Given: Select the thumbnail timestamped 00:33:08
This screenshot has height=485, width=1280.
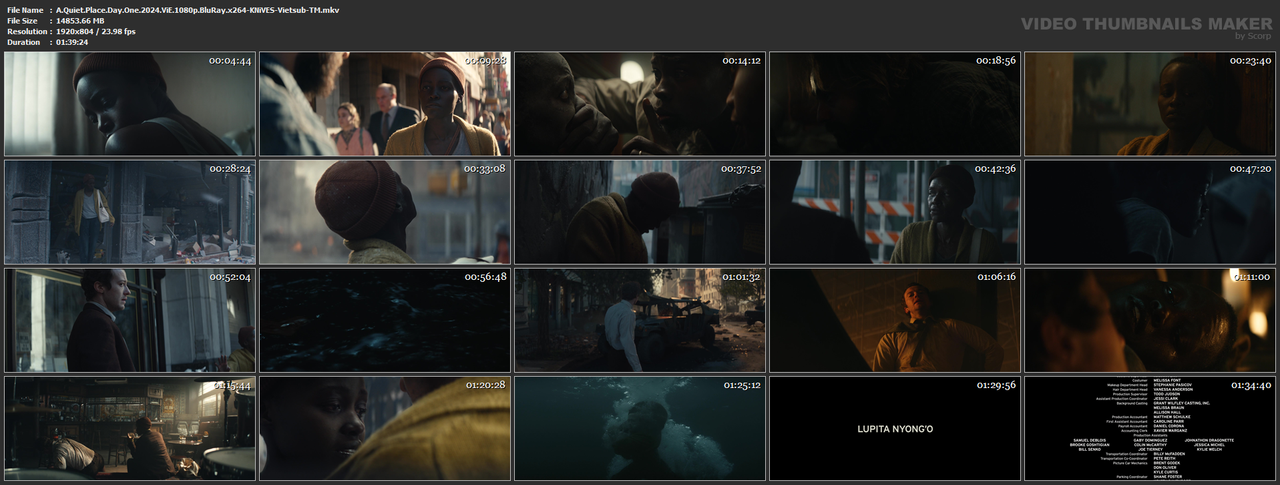Looking at the screenshot, I should tap(385, 212).
